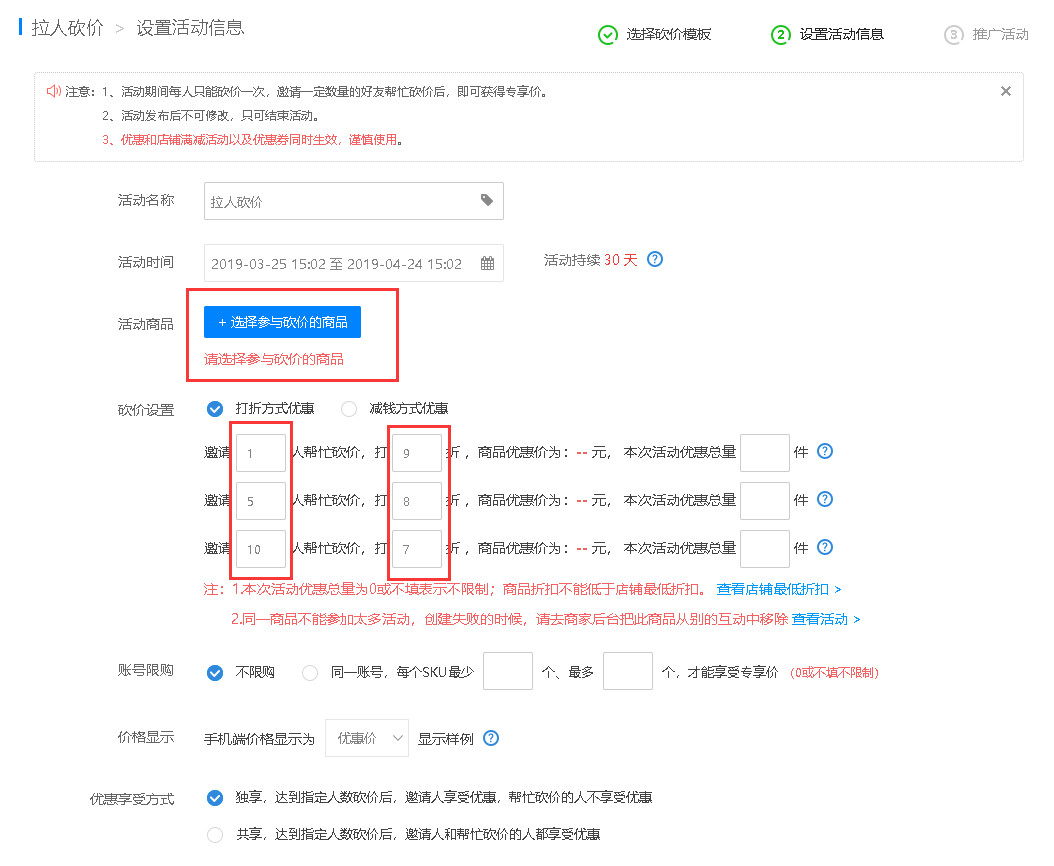1054x866 pixels.
Task: Click help icon on the third discount row
Action: click(825, 547)
